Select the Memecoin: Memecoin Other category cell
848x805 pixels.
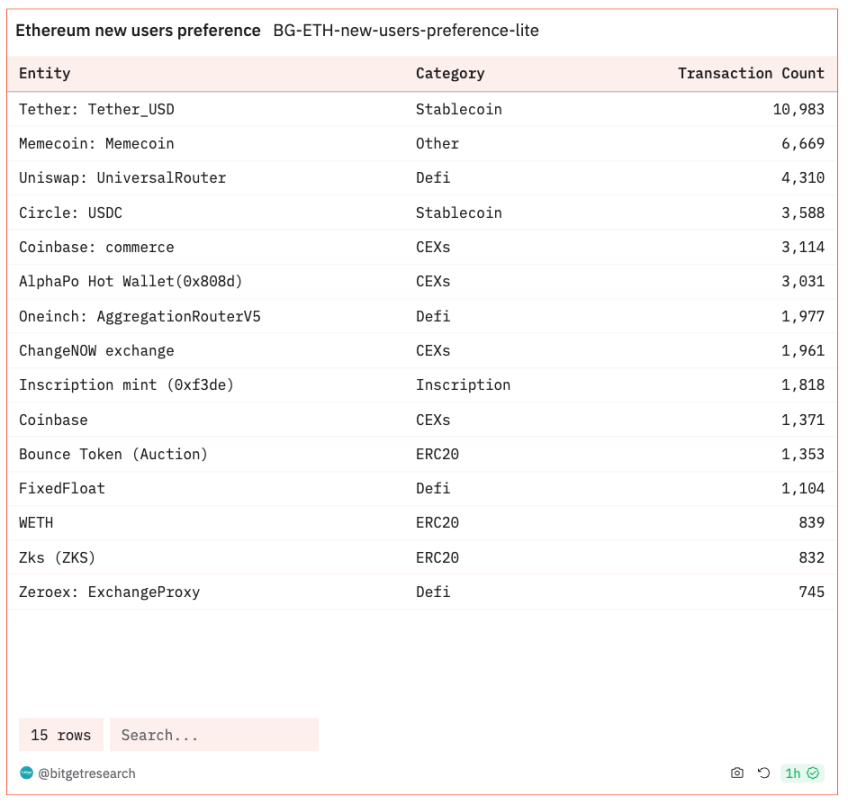tap(437, 144)
